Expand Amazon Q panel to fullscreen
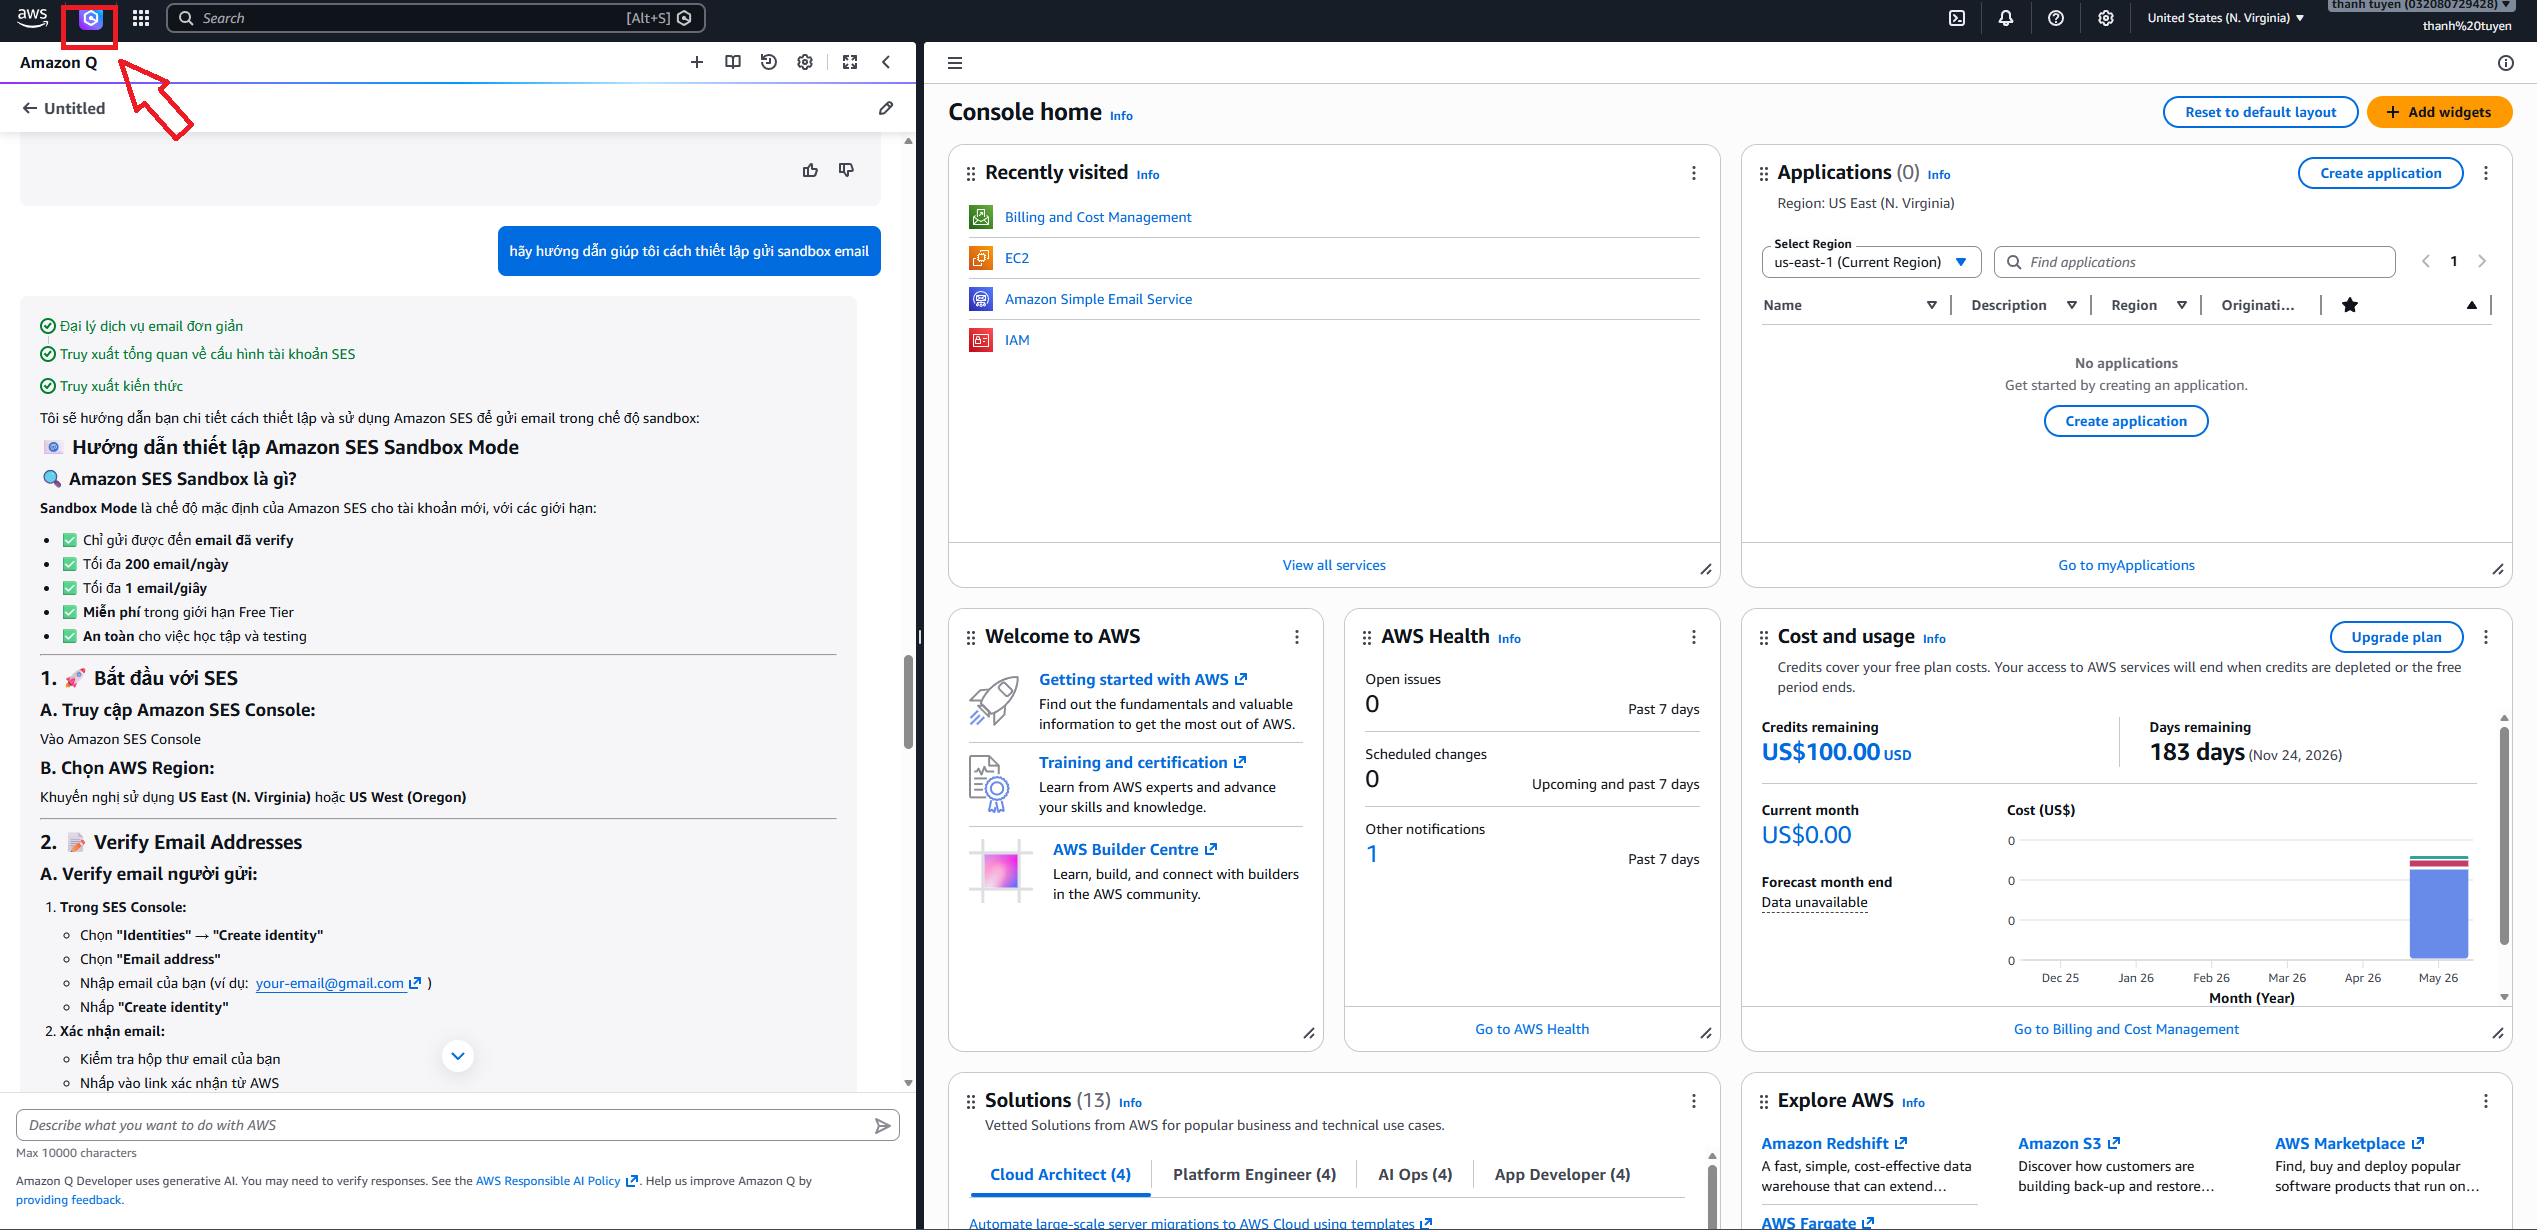2537x1230 pixels. tap(850, 62)
